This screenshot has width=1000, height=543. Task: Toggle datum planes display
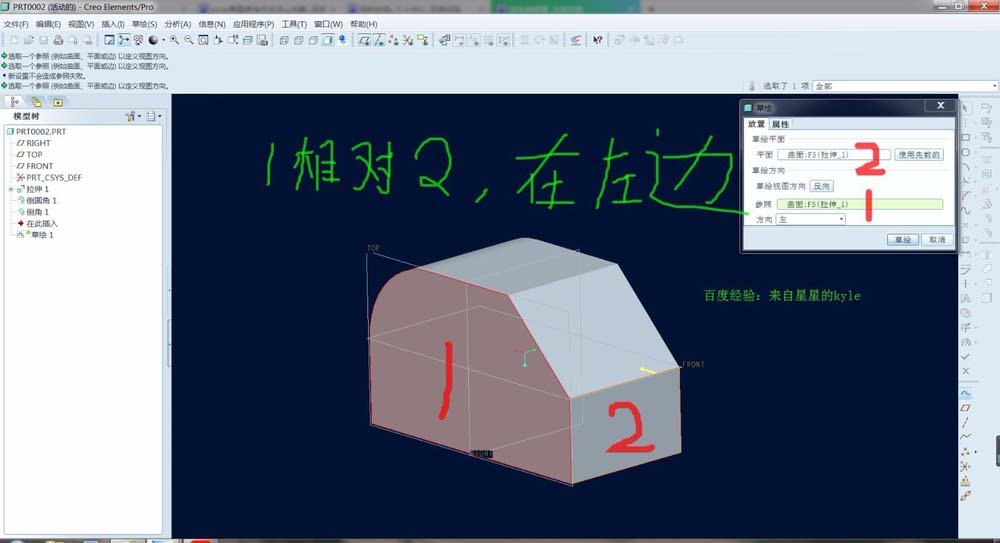(364, 40)
